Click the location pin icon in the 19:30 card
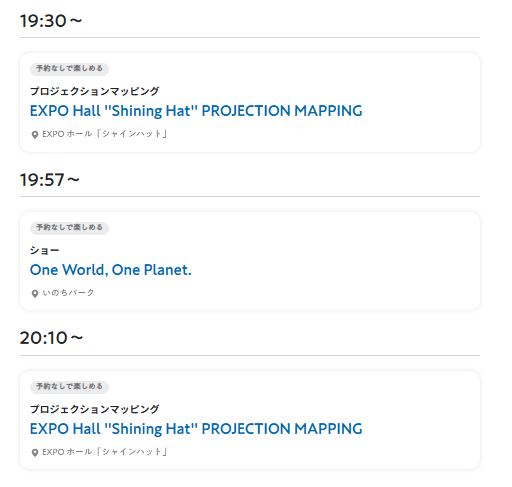The width and height of the screenshot is (512, 487). (35, 135)
